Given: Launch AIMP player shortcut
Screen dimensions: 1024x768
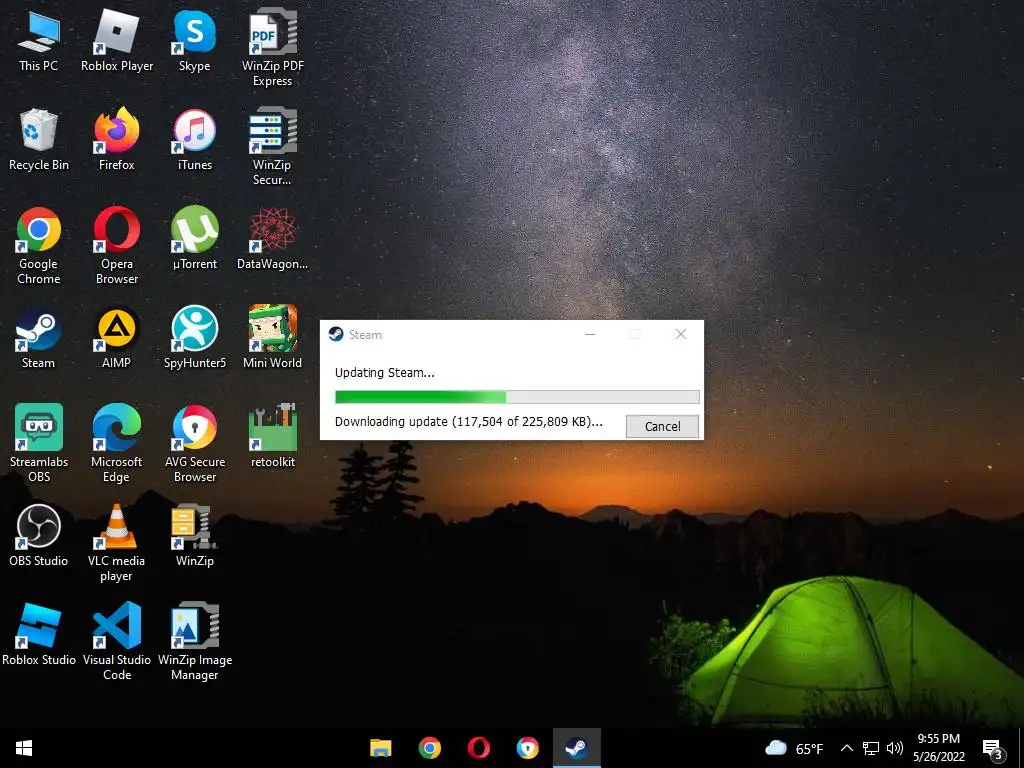Looking at the screenshot, I should (117, 338).
